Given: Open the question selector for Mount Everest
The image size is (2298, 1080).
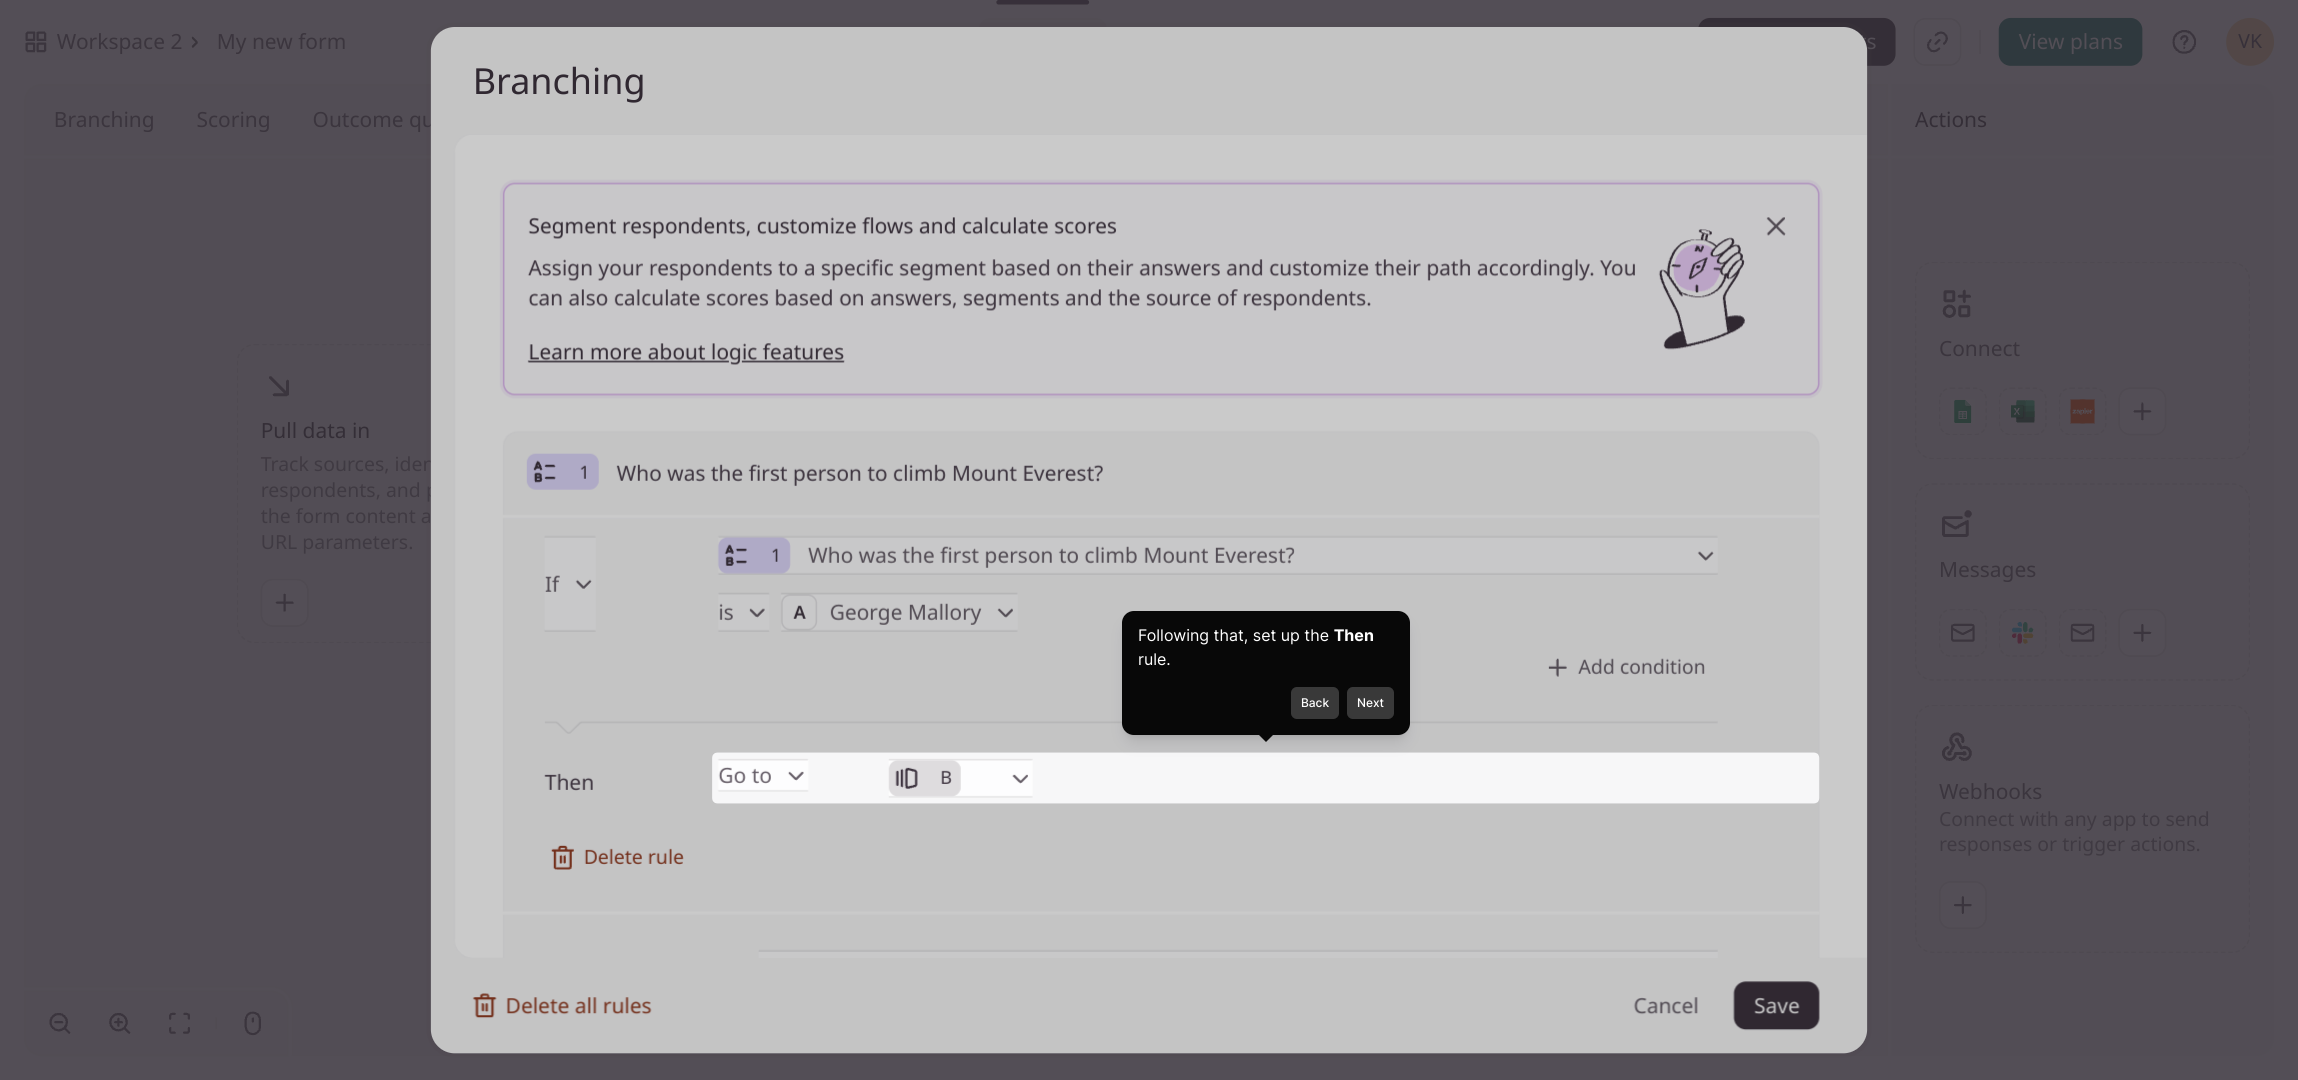Looking at the screenshot, I should click(1217, 556).
